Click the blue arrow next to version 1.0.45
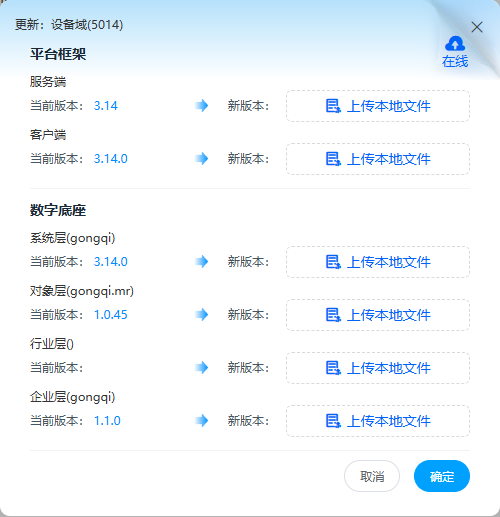Viewport: 500px width, 517px height. click(x=202, y=314)
